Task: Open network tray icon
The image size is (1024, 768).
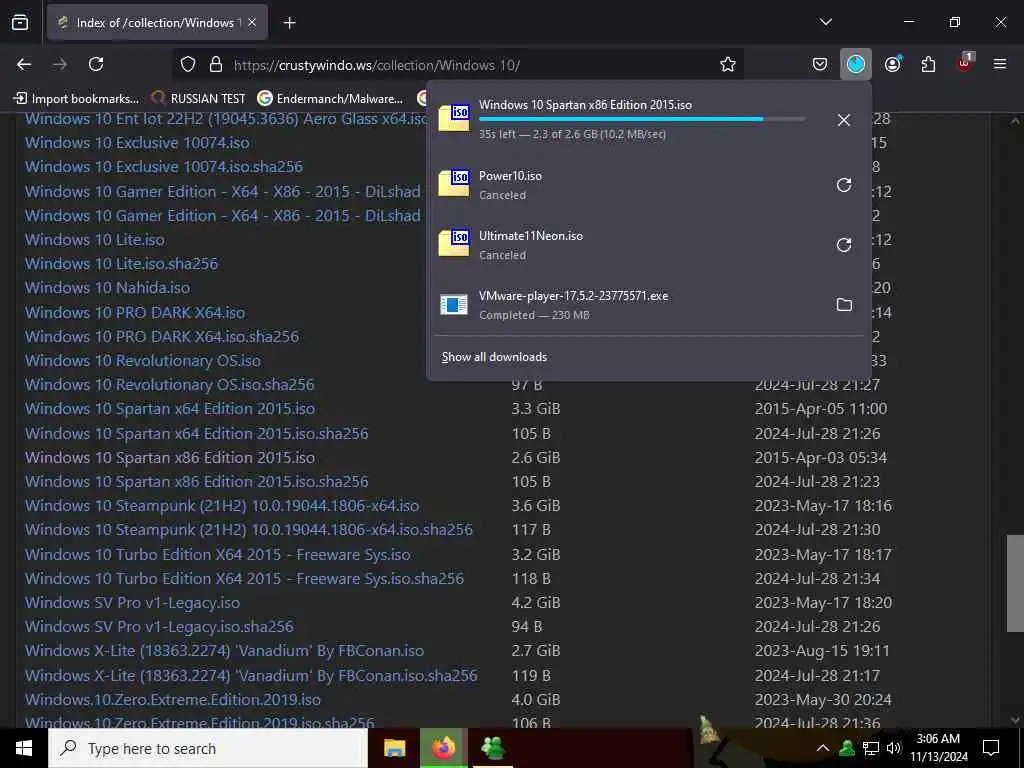Action: click(x=871, y=748)
